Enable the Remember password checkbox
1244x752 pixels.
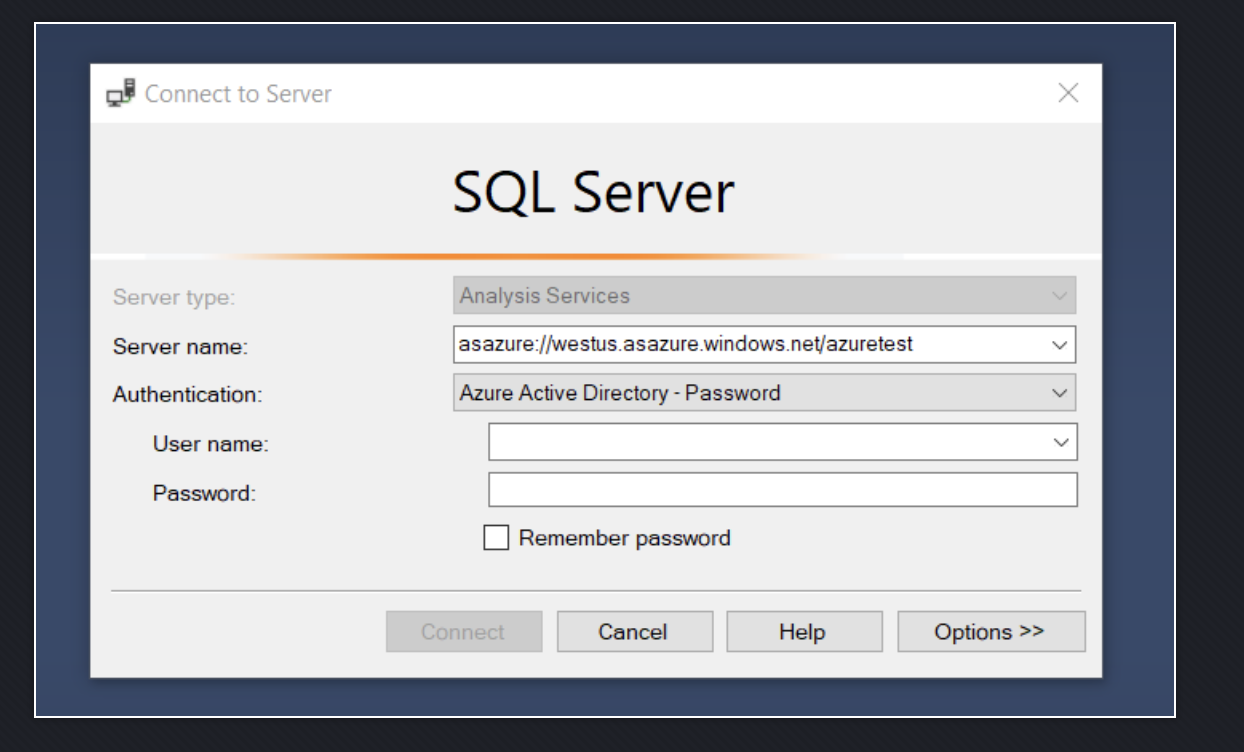496,538
